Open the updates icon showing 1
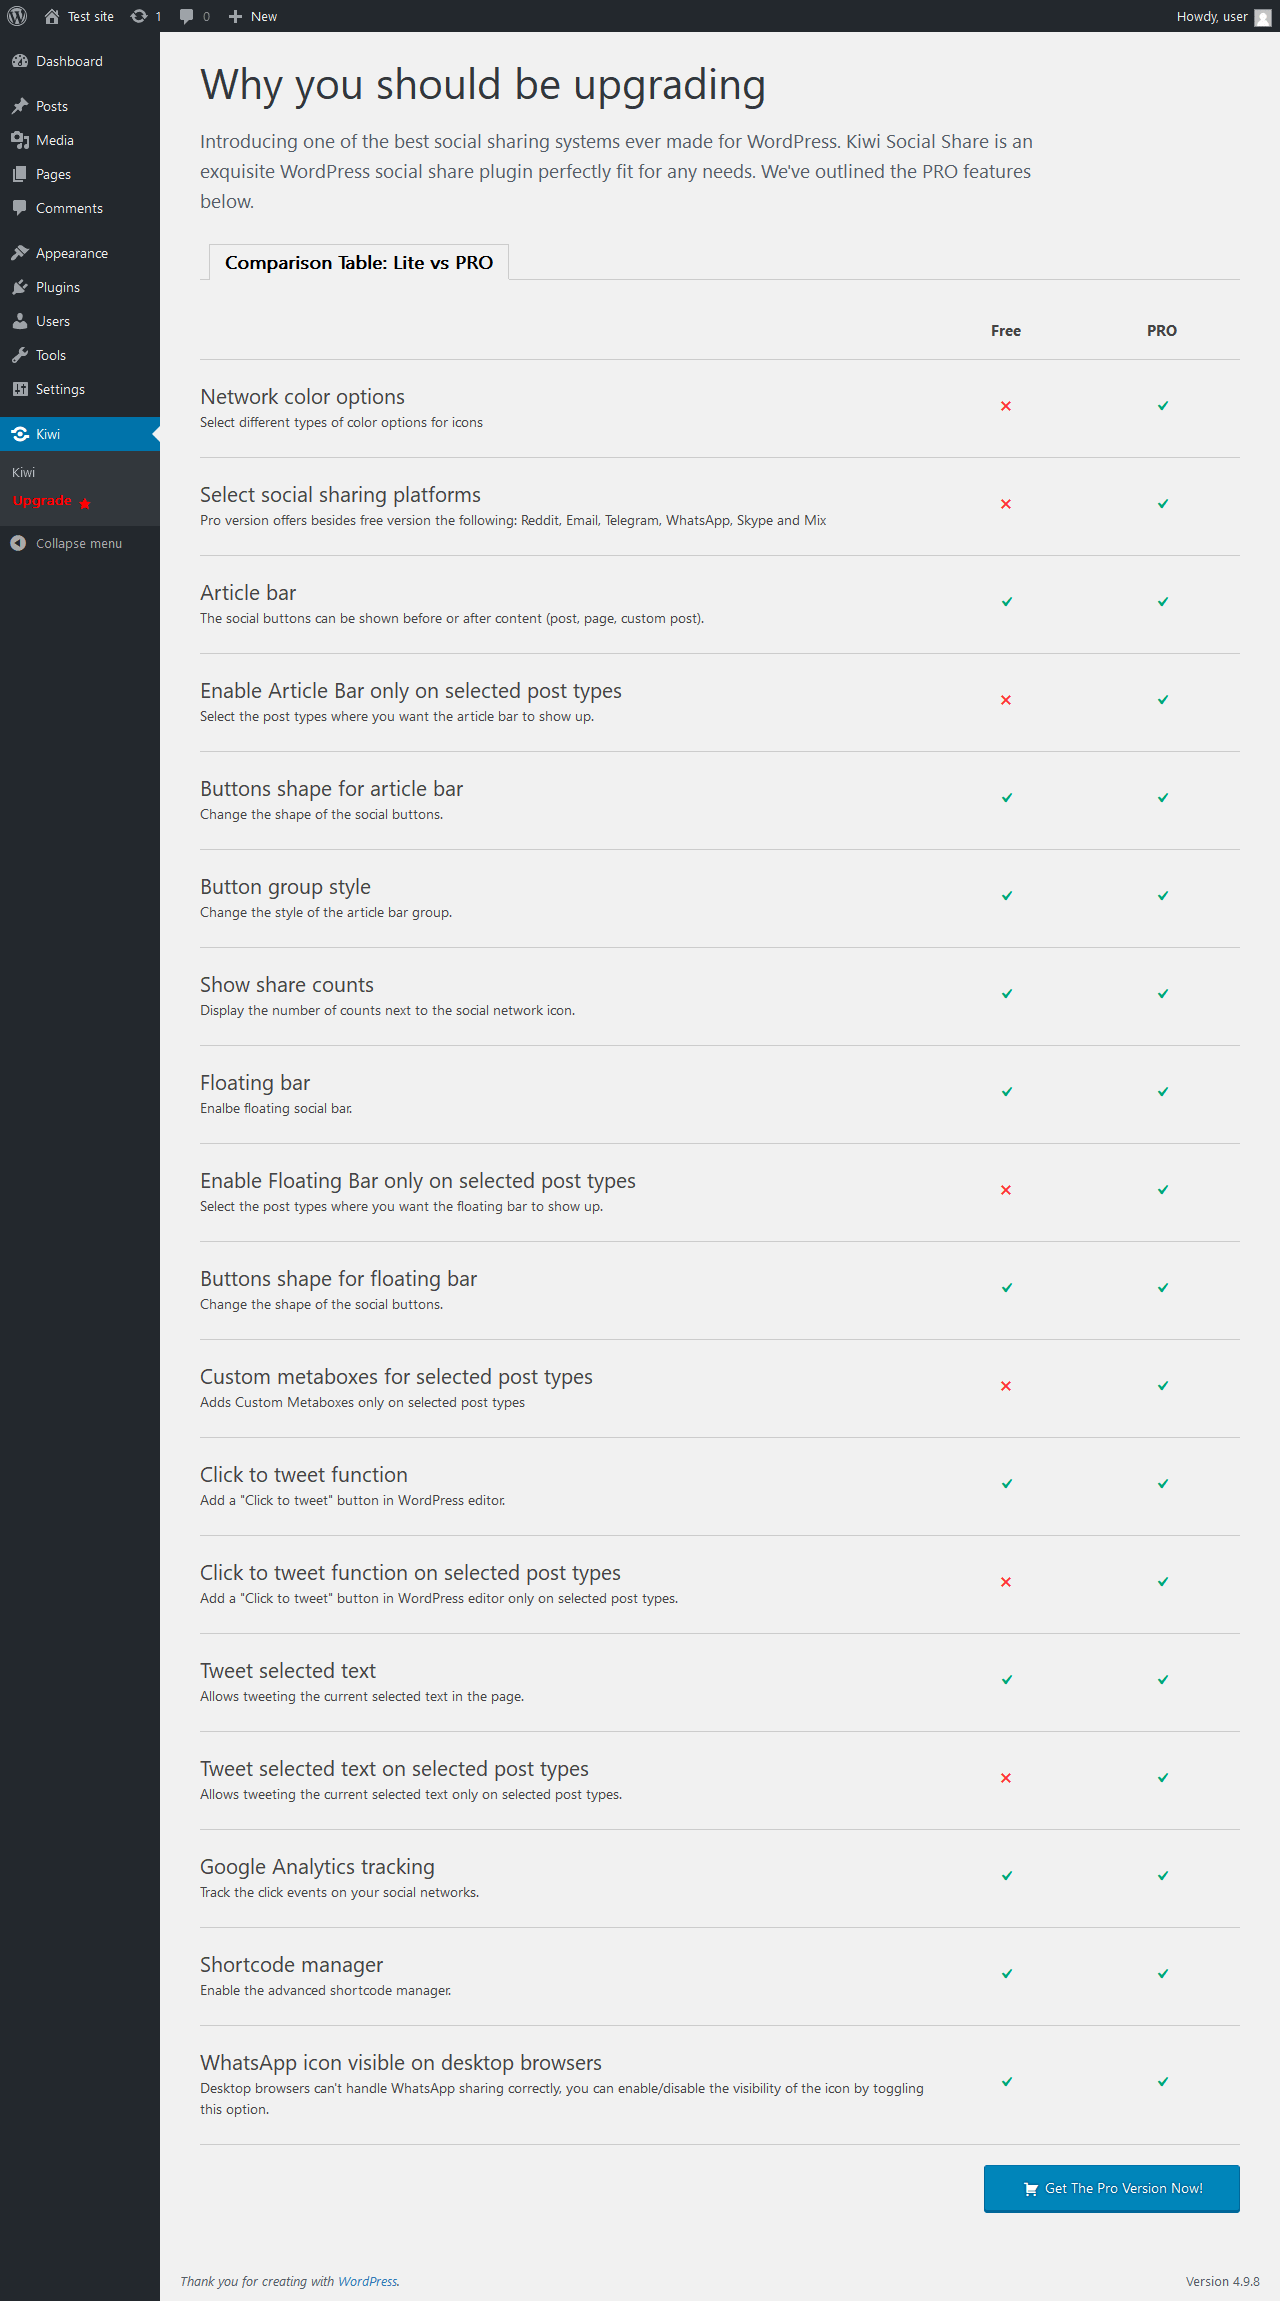 click(146, 16)
